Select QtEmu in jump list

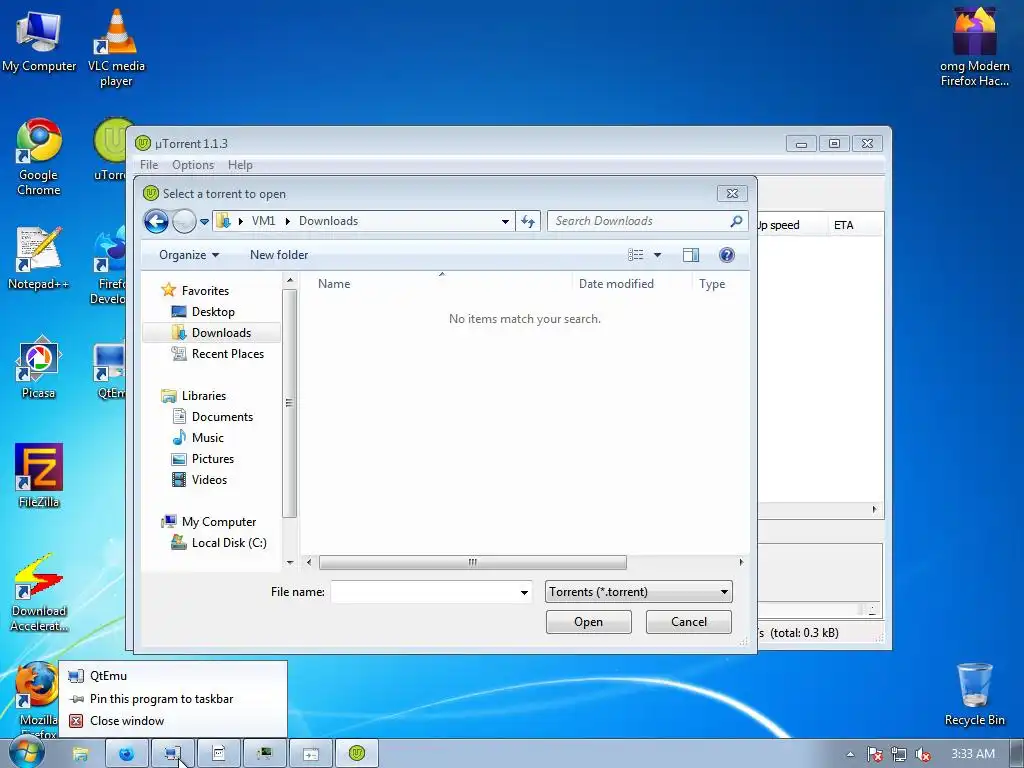coord(173,676)
